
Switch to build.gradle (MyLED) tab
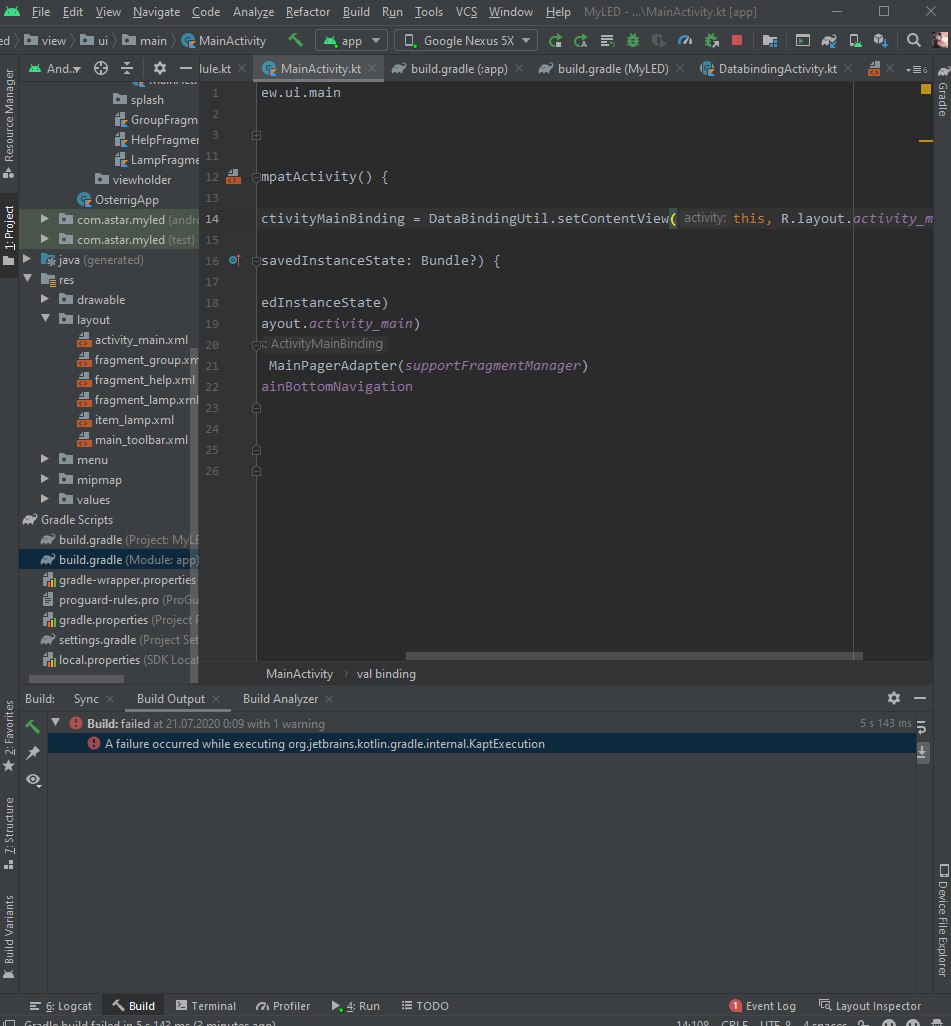tap(613, 69)
